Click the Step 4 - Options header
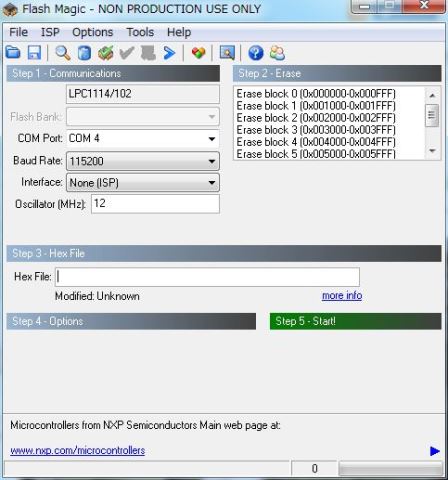The width and height of the screenshot is (448, 480). click(131, 321)
